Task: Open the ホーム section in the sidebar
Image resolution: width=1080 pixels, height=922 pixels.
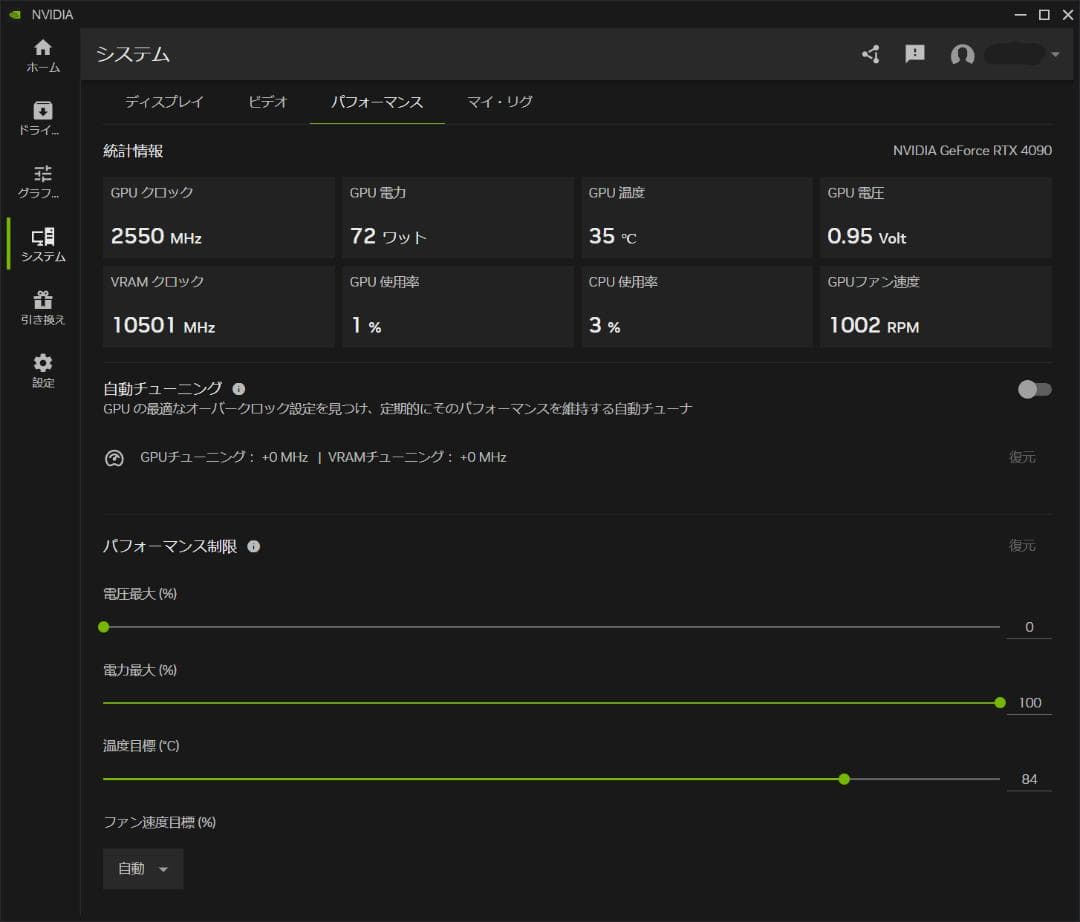Action: 42,55
